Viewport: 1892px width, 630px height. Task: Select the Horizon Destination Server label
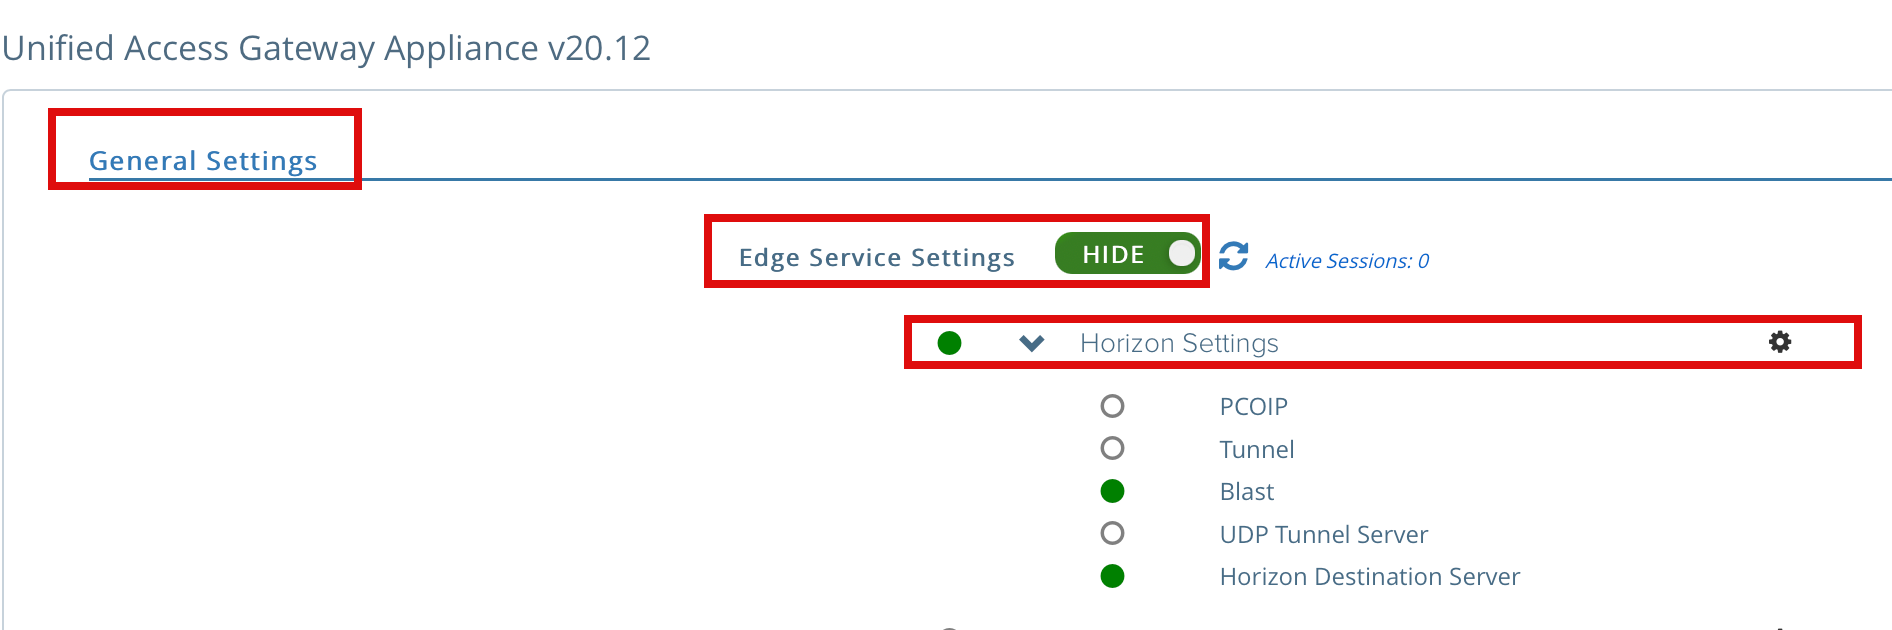point(1369,577)
